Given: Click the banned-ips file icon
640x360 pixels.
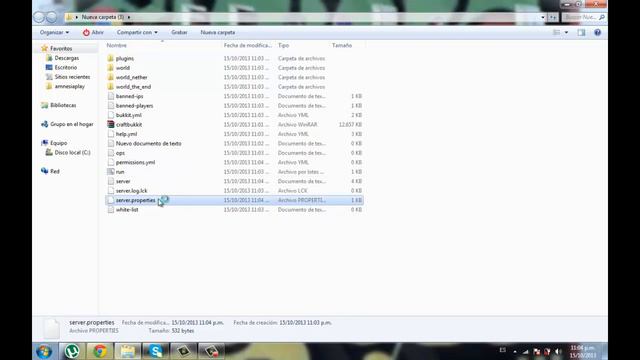Looking at the screenshot, I should pos(111,96).
